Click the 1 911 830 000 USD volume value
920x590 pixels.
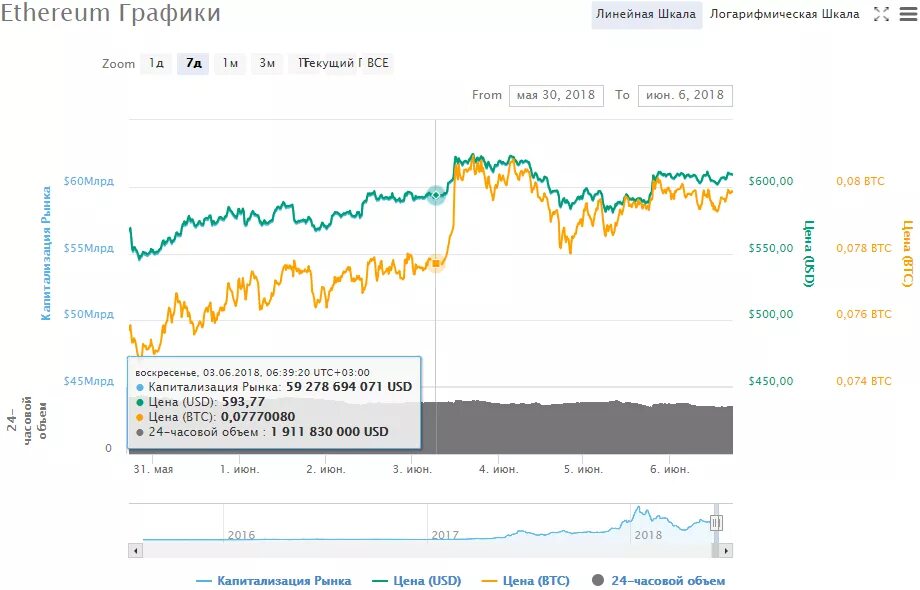coord(329,432)
